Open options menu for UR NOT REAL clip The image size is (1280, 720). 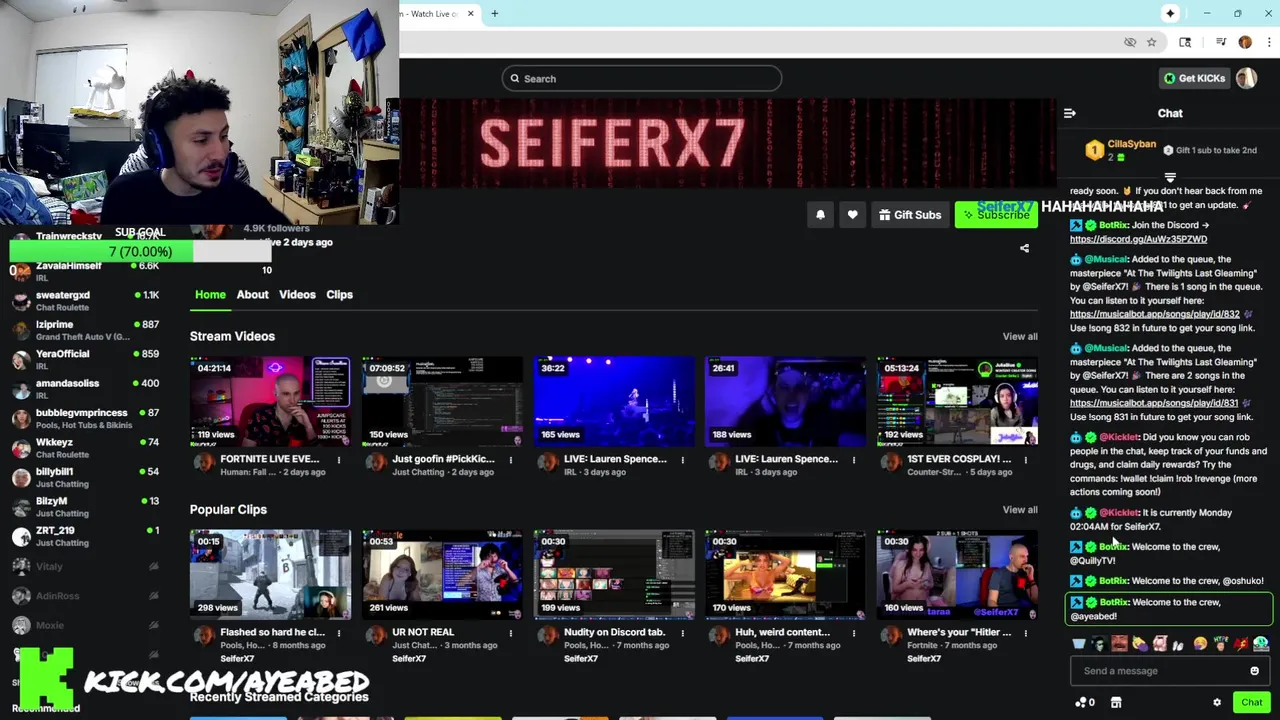[510, 633]
